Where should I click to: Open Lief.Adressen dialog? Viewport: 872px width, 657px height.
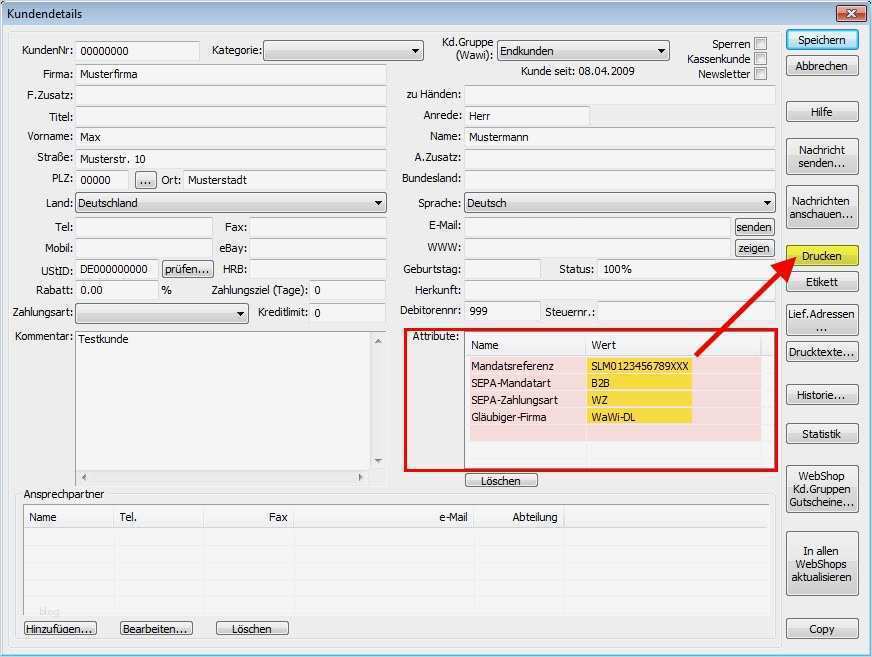pyautogui.click(x=822, y=320)
